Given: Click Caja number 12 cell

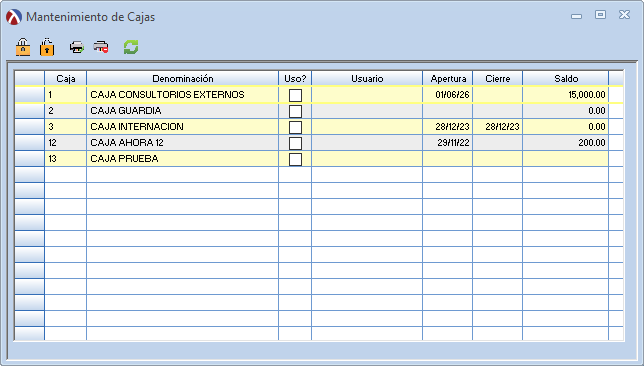Looking at the screenshot, I should click(x=66, y=143).
